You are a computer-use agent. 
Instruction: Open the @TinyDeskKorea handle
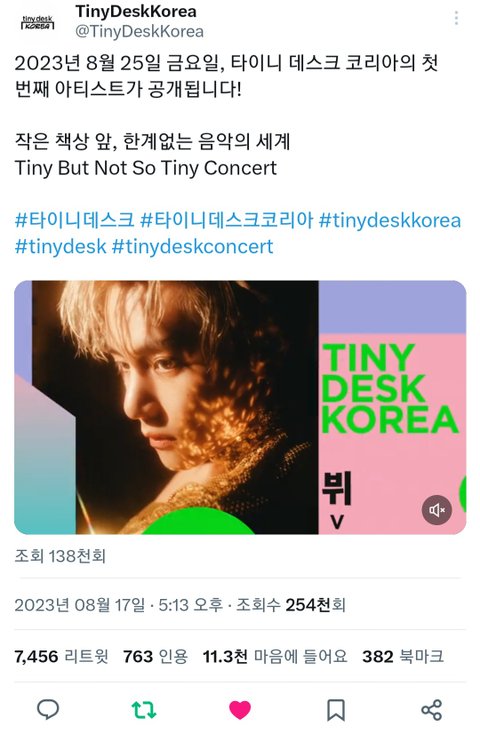140,31
